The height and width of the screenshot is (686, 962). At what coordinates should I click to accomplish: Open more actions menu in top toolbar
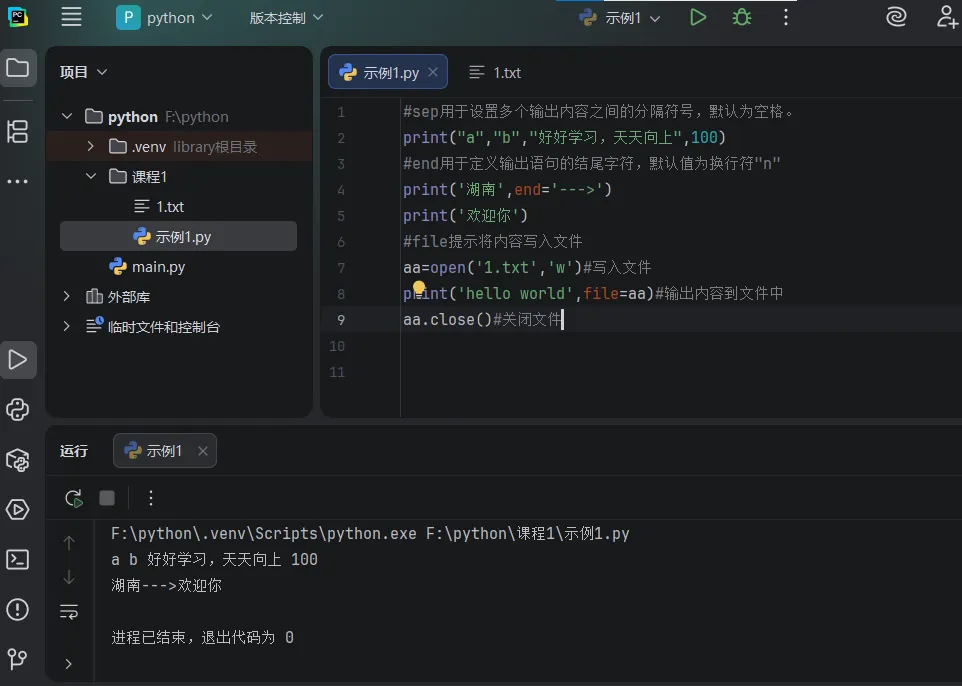(785, 17)
